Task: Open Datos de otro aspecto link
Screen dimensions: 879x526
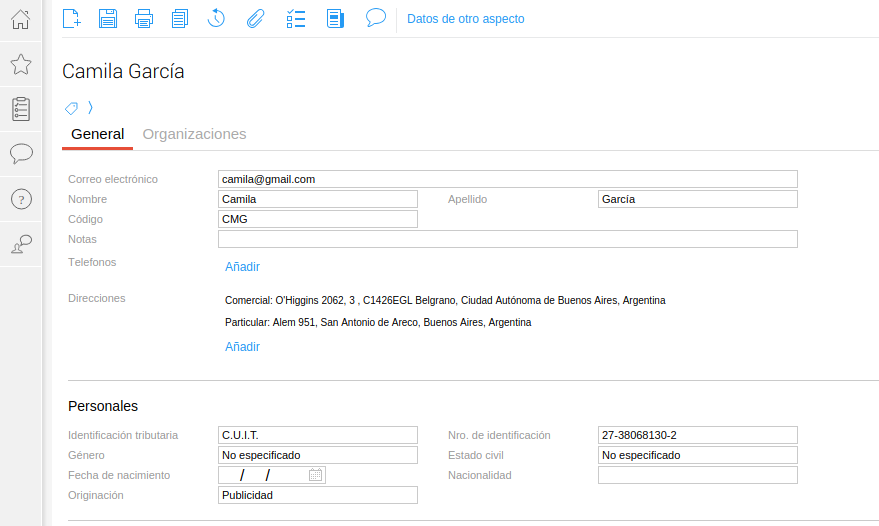Action: (x=465, y=19)
